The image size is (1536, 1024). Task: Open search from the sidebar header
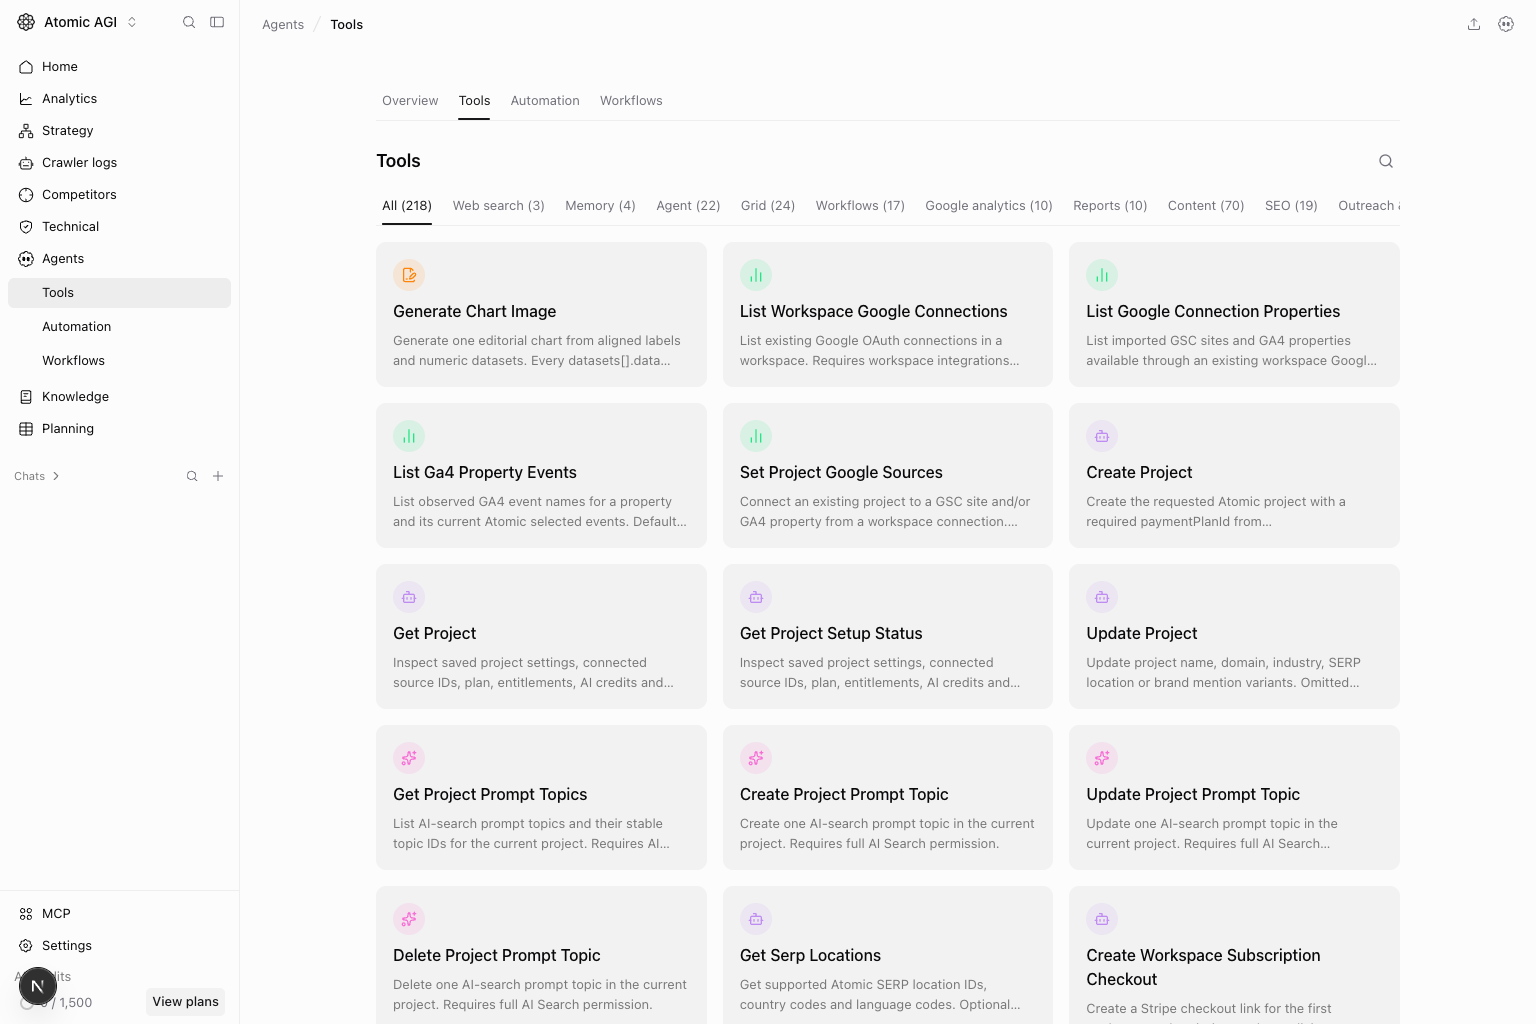189,22
